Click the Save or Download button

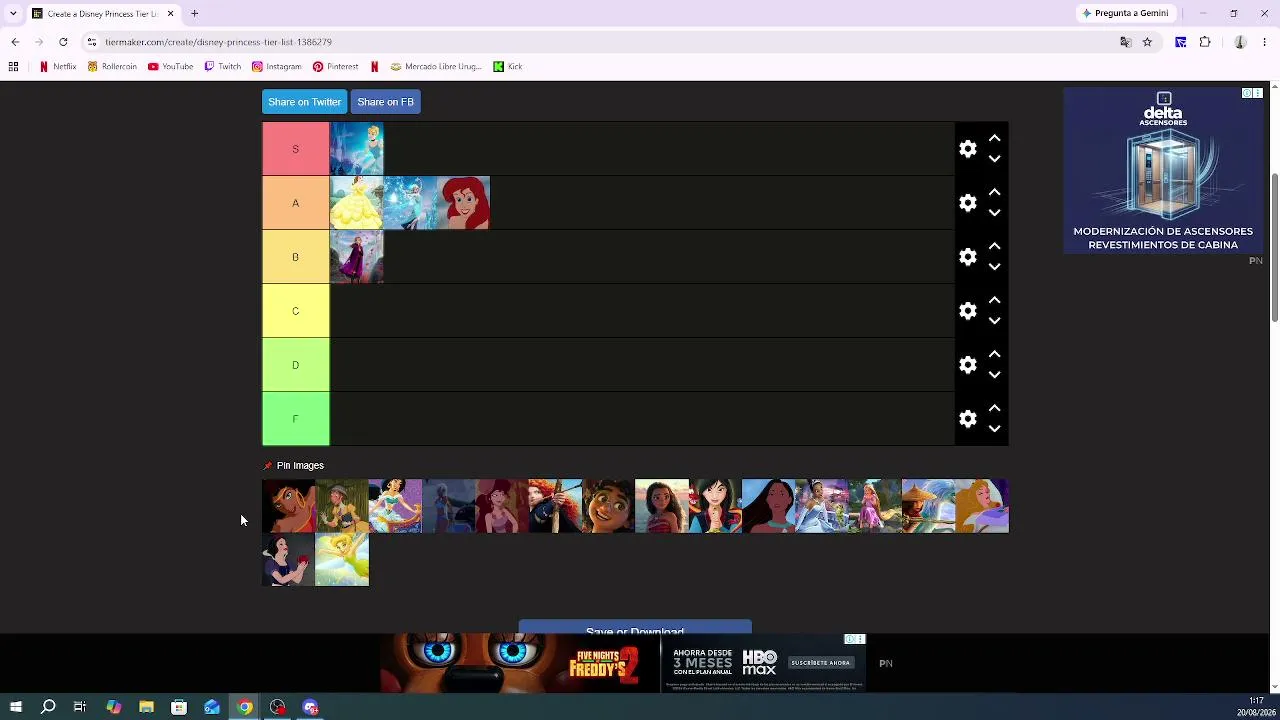point(635,627)
